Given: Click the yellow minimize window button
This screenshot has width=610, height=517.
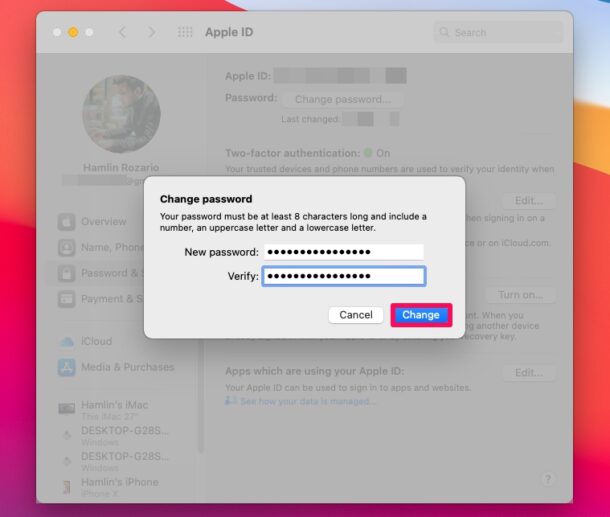Looking at the screenshot, I should (x=73, y=32).
